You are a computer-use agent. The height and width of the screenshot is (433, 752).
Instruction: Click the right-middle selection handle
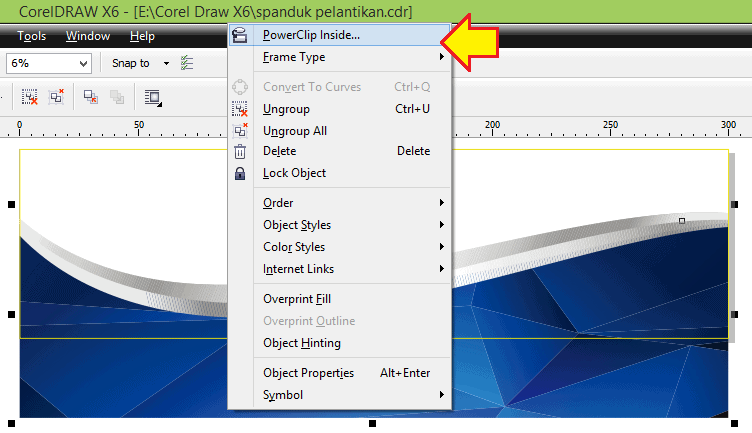(x=734, y=315)
